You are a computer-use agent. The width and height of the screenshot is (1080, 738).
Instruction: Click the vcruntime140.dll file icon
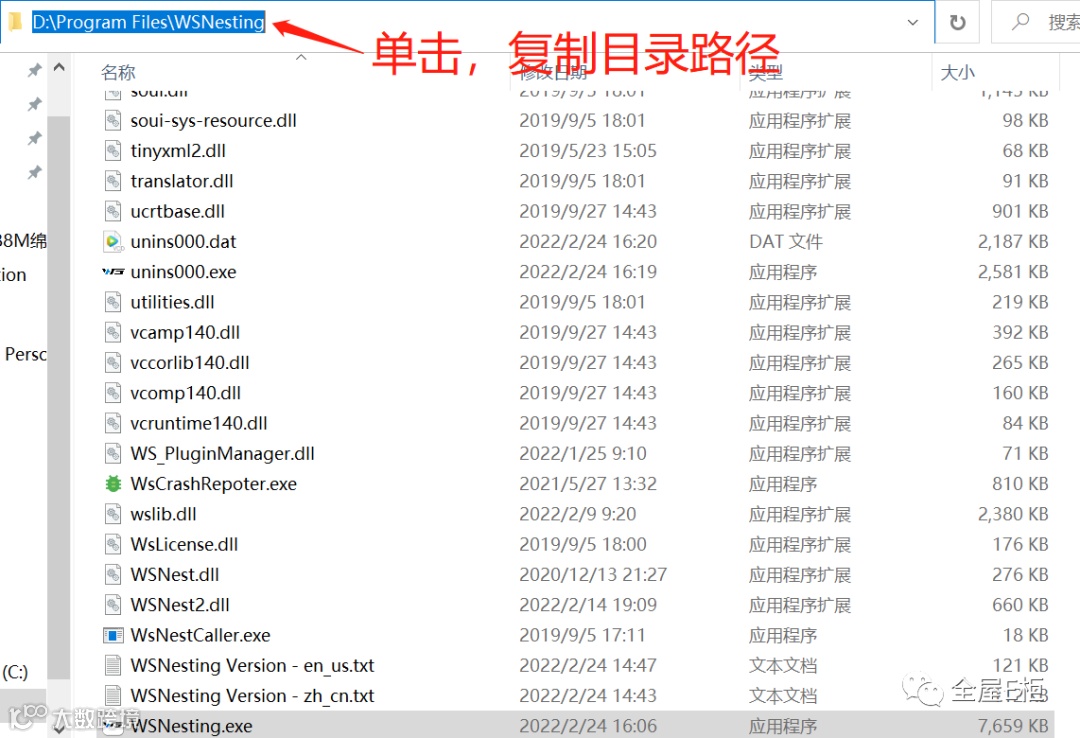click(x=113, y=423)
